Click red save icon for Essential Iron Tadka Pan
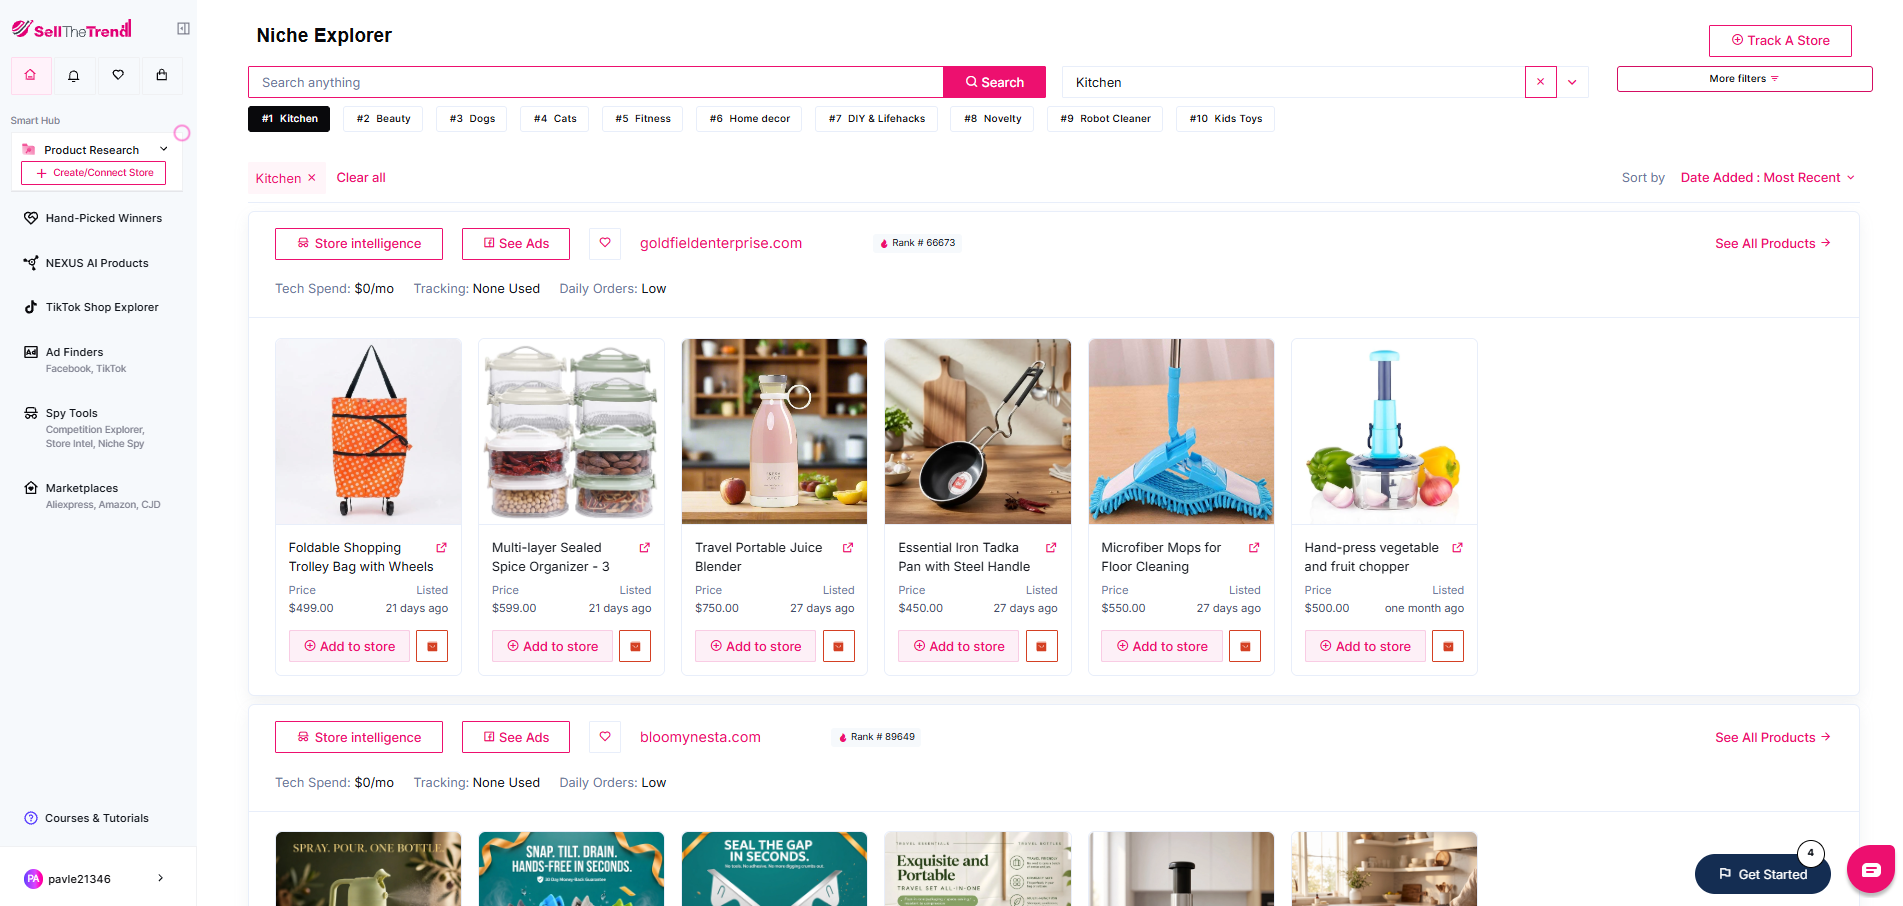1903x906 pixels. [1042, 646]
